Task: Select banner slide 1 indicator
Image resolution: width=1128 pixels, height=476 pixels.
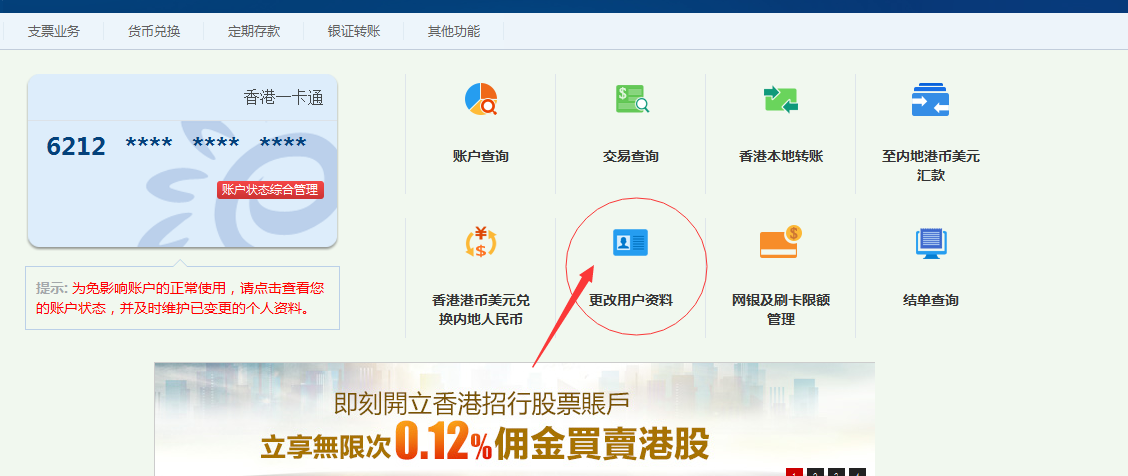Action: 794,472
